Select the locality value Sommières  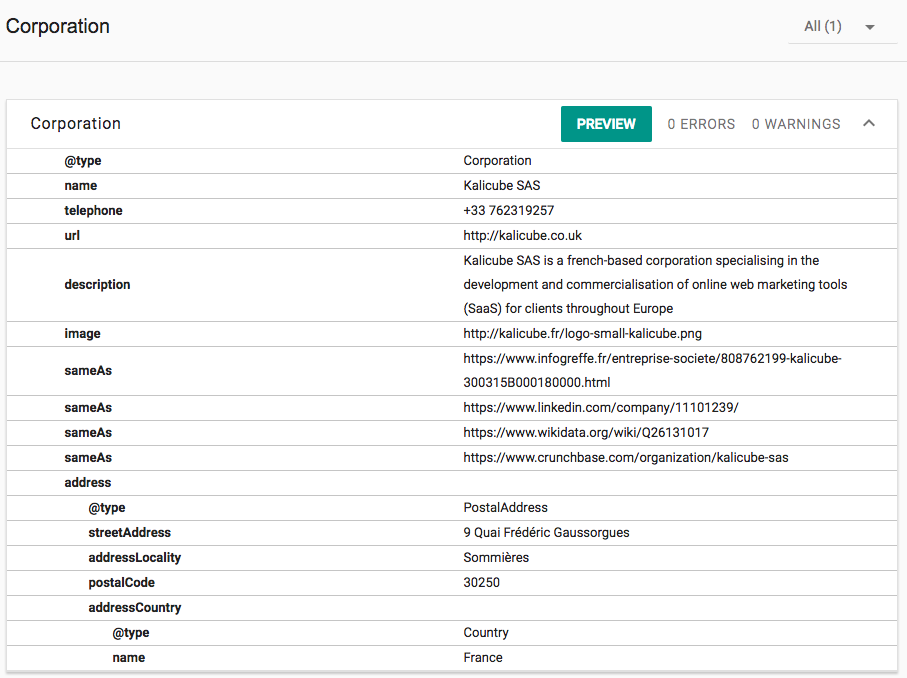[x=496, y=557]
